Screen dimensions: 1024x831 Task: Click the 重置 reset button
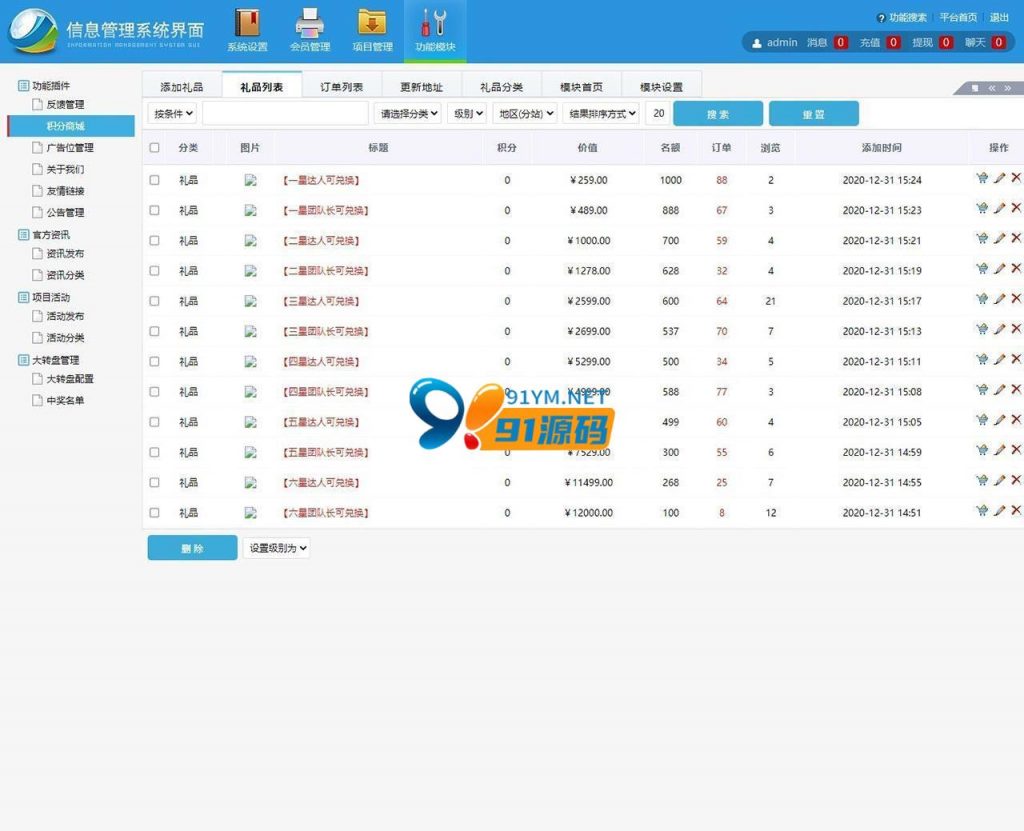click(814, 114)
